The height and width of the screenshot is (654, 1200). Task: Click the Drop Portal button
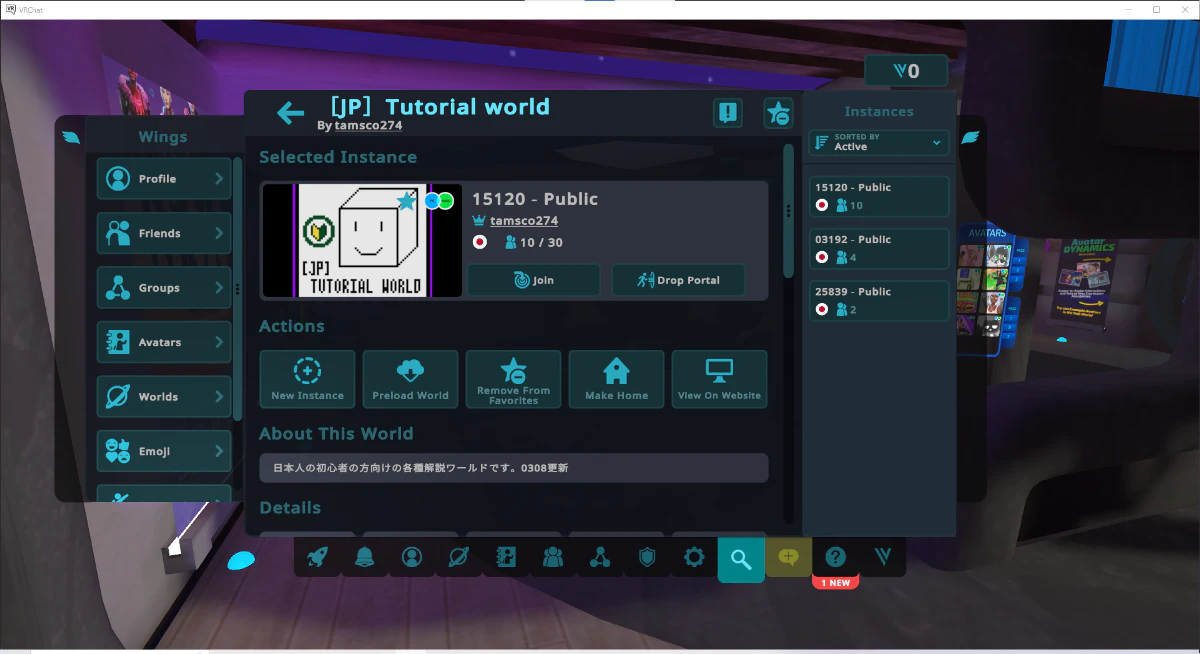[679, 280]
